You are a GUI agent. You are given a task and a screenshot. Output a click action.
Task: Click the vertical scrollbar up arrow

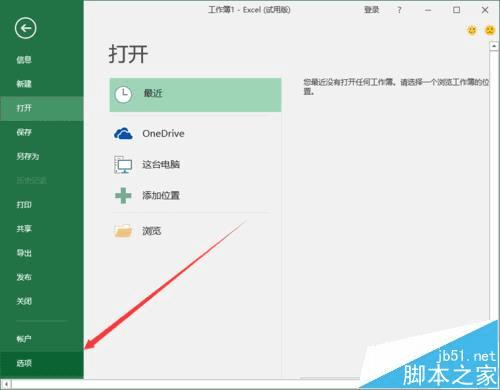pos(494,46)
